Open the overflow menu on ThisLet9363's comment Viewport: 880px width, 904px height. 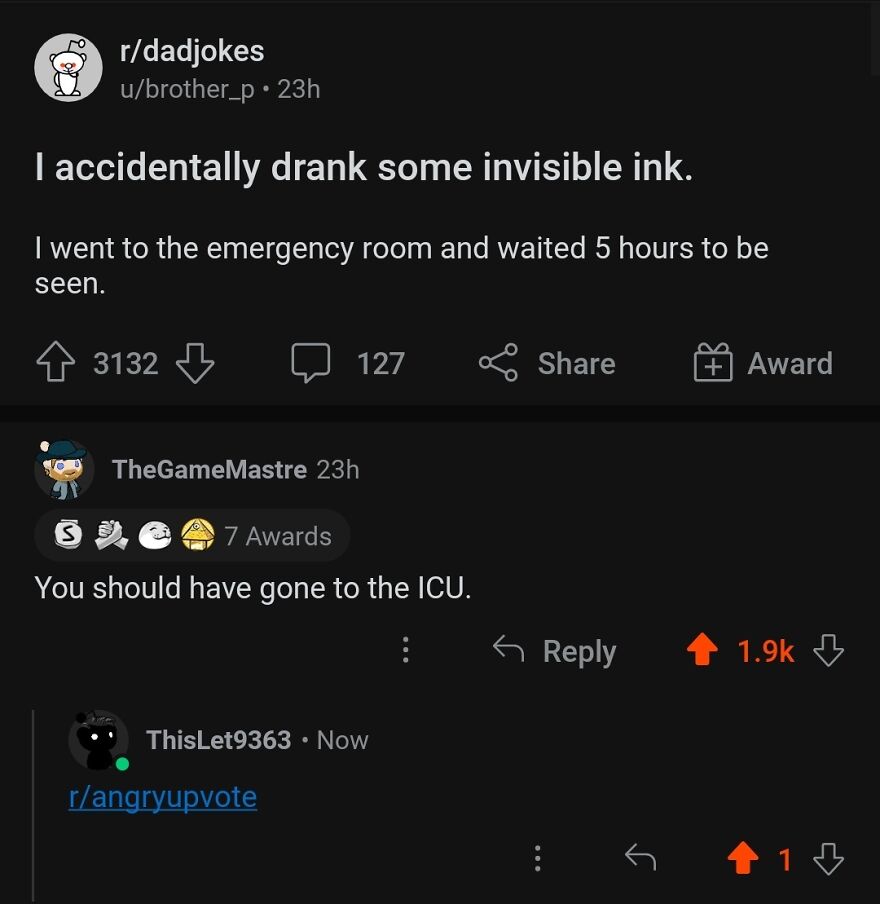click(537, 859)
